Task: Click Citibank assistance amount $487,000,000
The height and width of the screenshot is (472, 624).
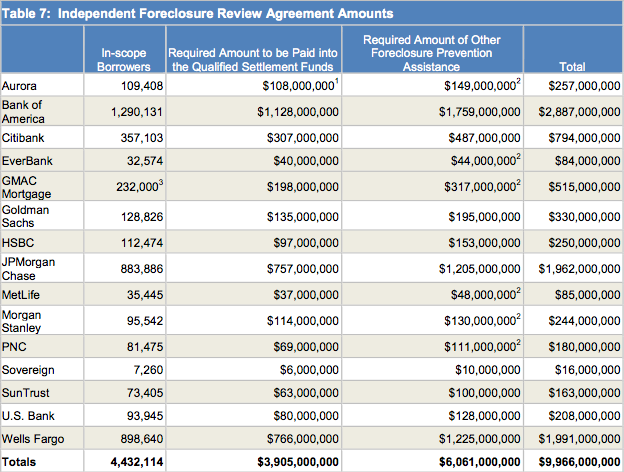Action: (484, 138)
